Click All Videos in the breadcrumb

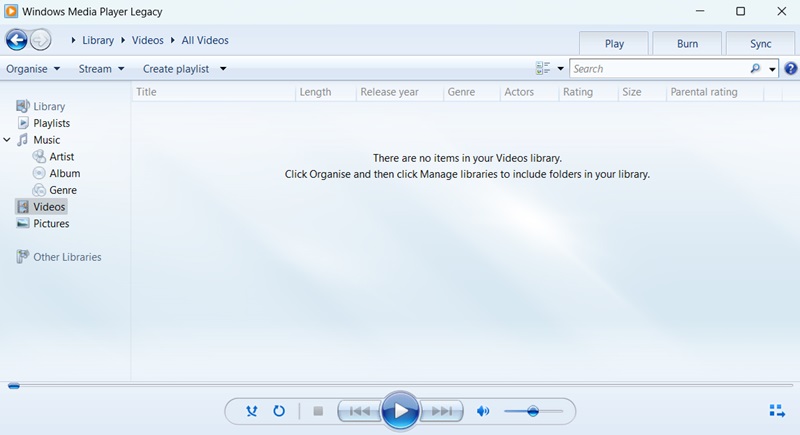click(205, 40)
